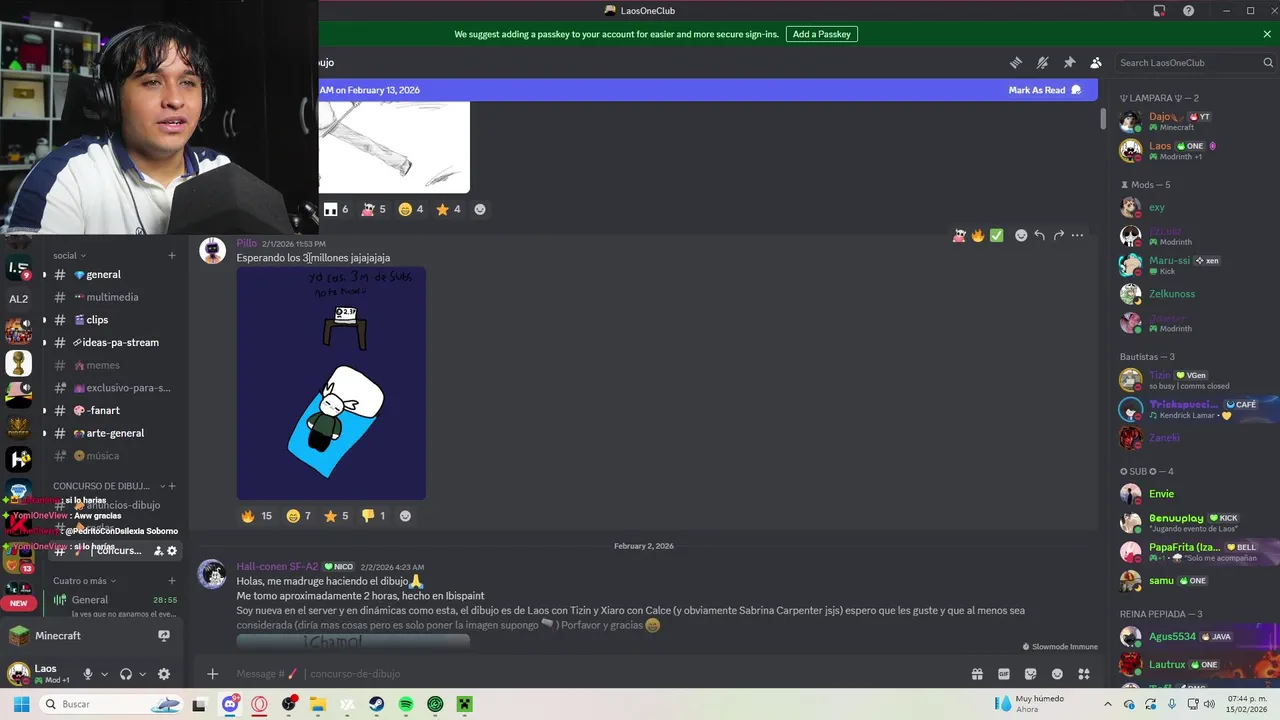Add reaction below Pillo's drawing
1280x720 pixels.
click(x=405, y=516)
